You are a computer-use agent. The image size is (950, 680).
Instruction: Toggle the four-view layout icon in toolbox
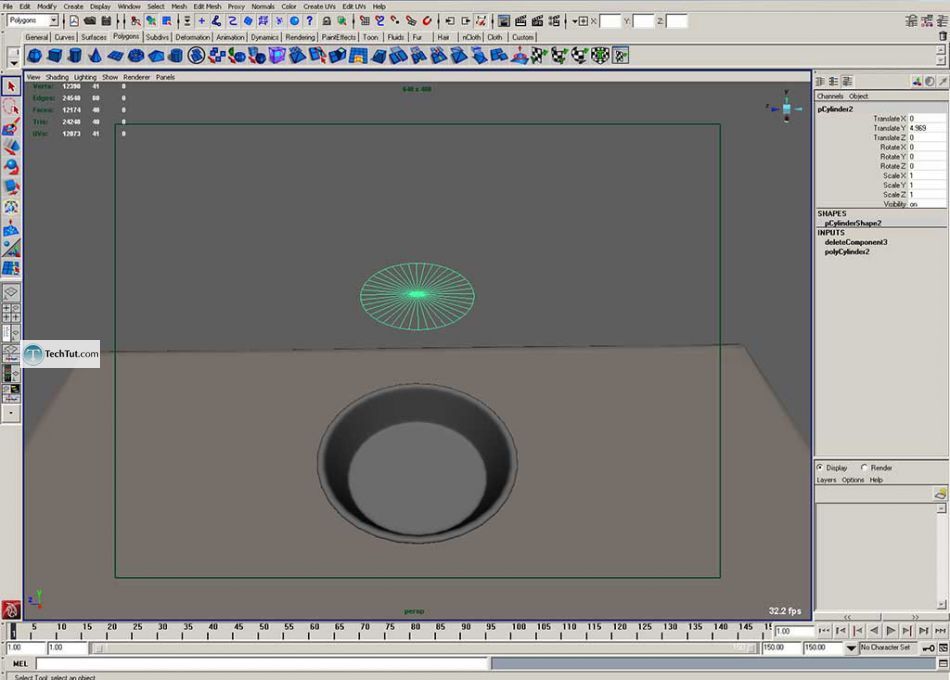pos(11,313)
